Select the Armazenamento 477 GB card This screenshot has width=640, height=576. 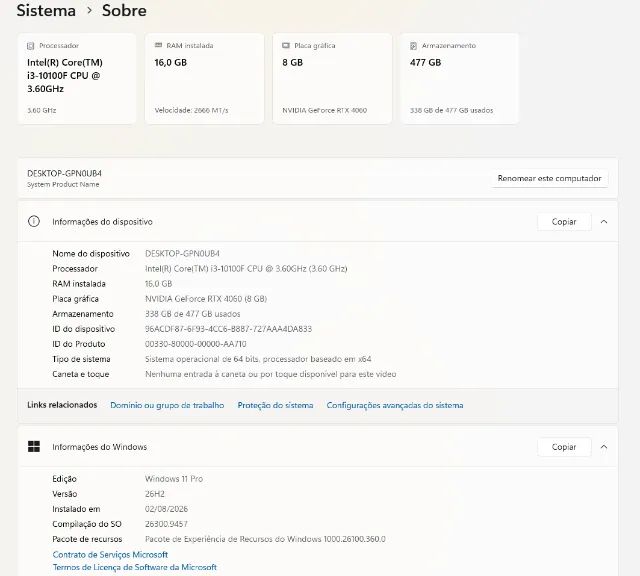click(x=459, y=78)
